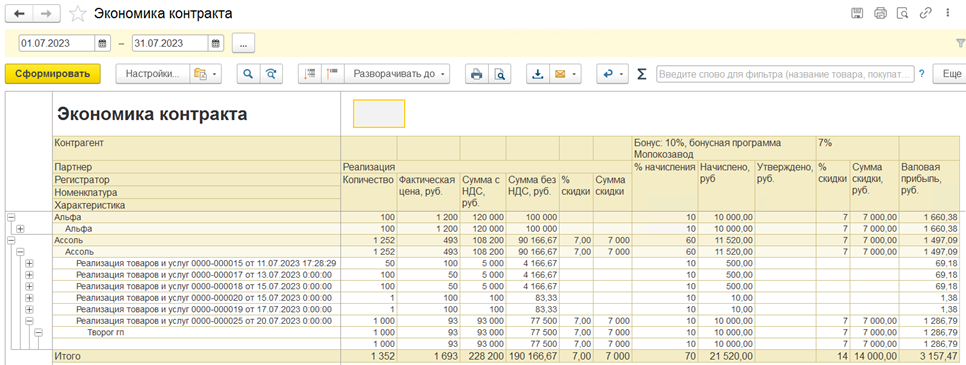966x365 pixels.
Task: Click the Find magnifier icon in toolbar
Action: (248, 73)
